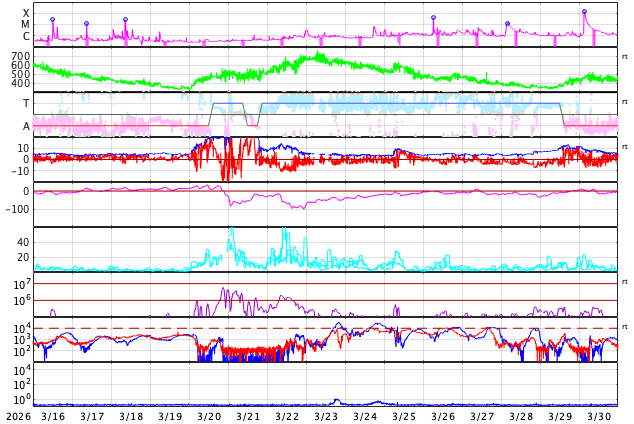Select the 2026 year label
Viewport: 634px width, 424px height.
pyautogui.click(x=17, y=416)
